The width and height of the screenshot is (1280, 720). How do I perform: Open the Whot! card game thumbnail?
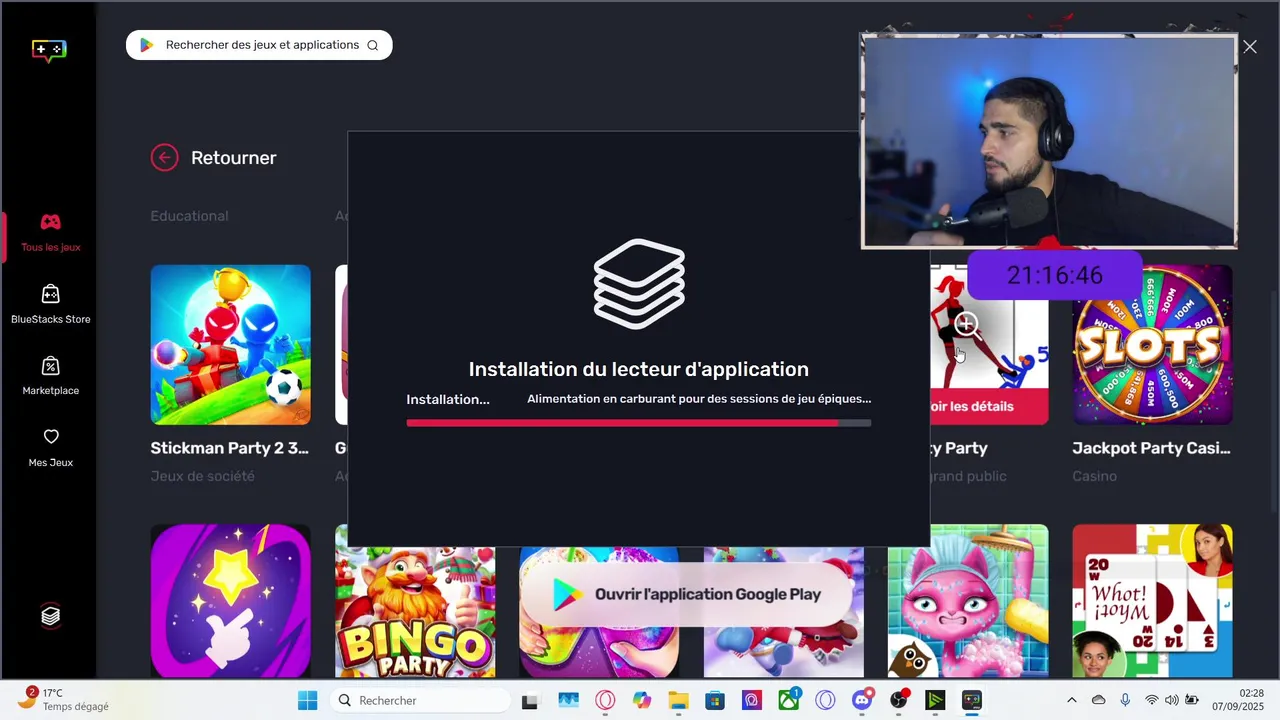point(1152,601)
